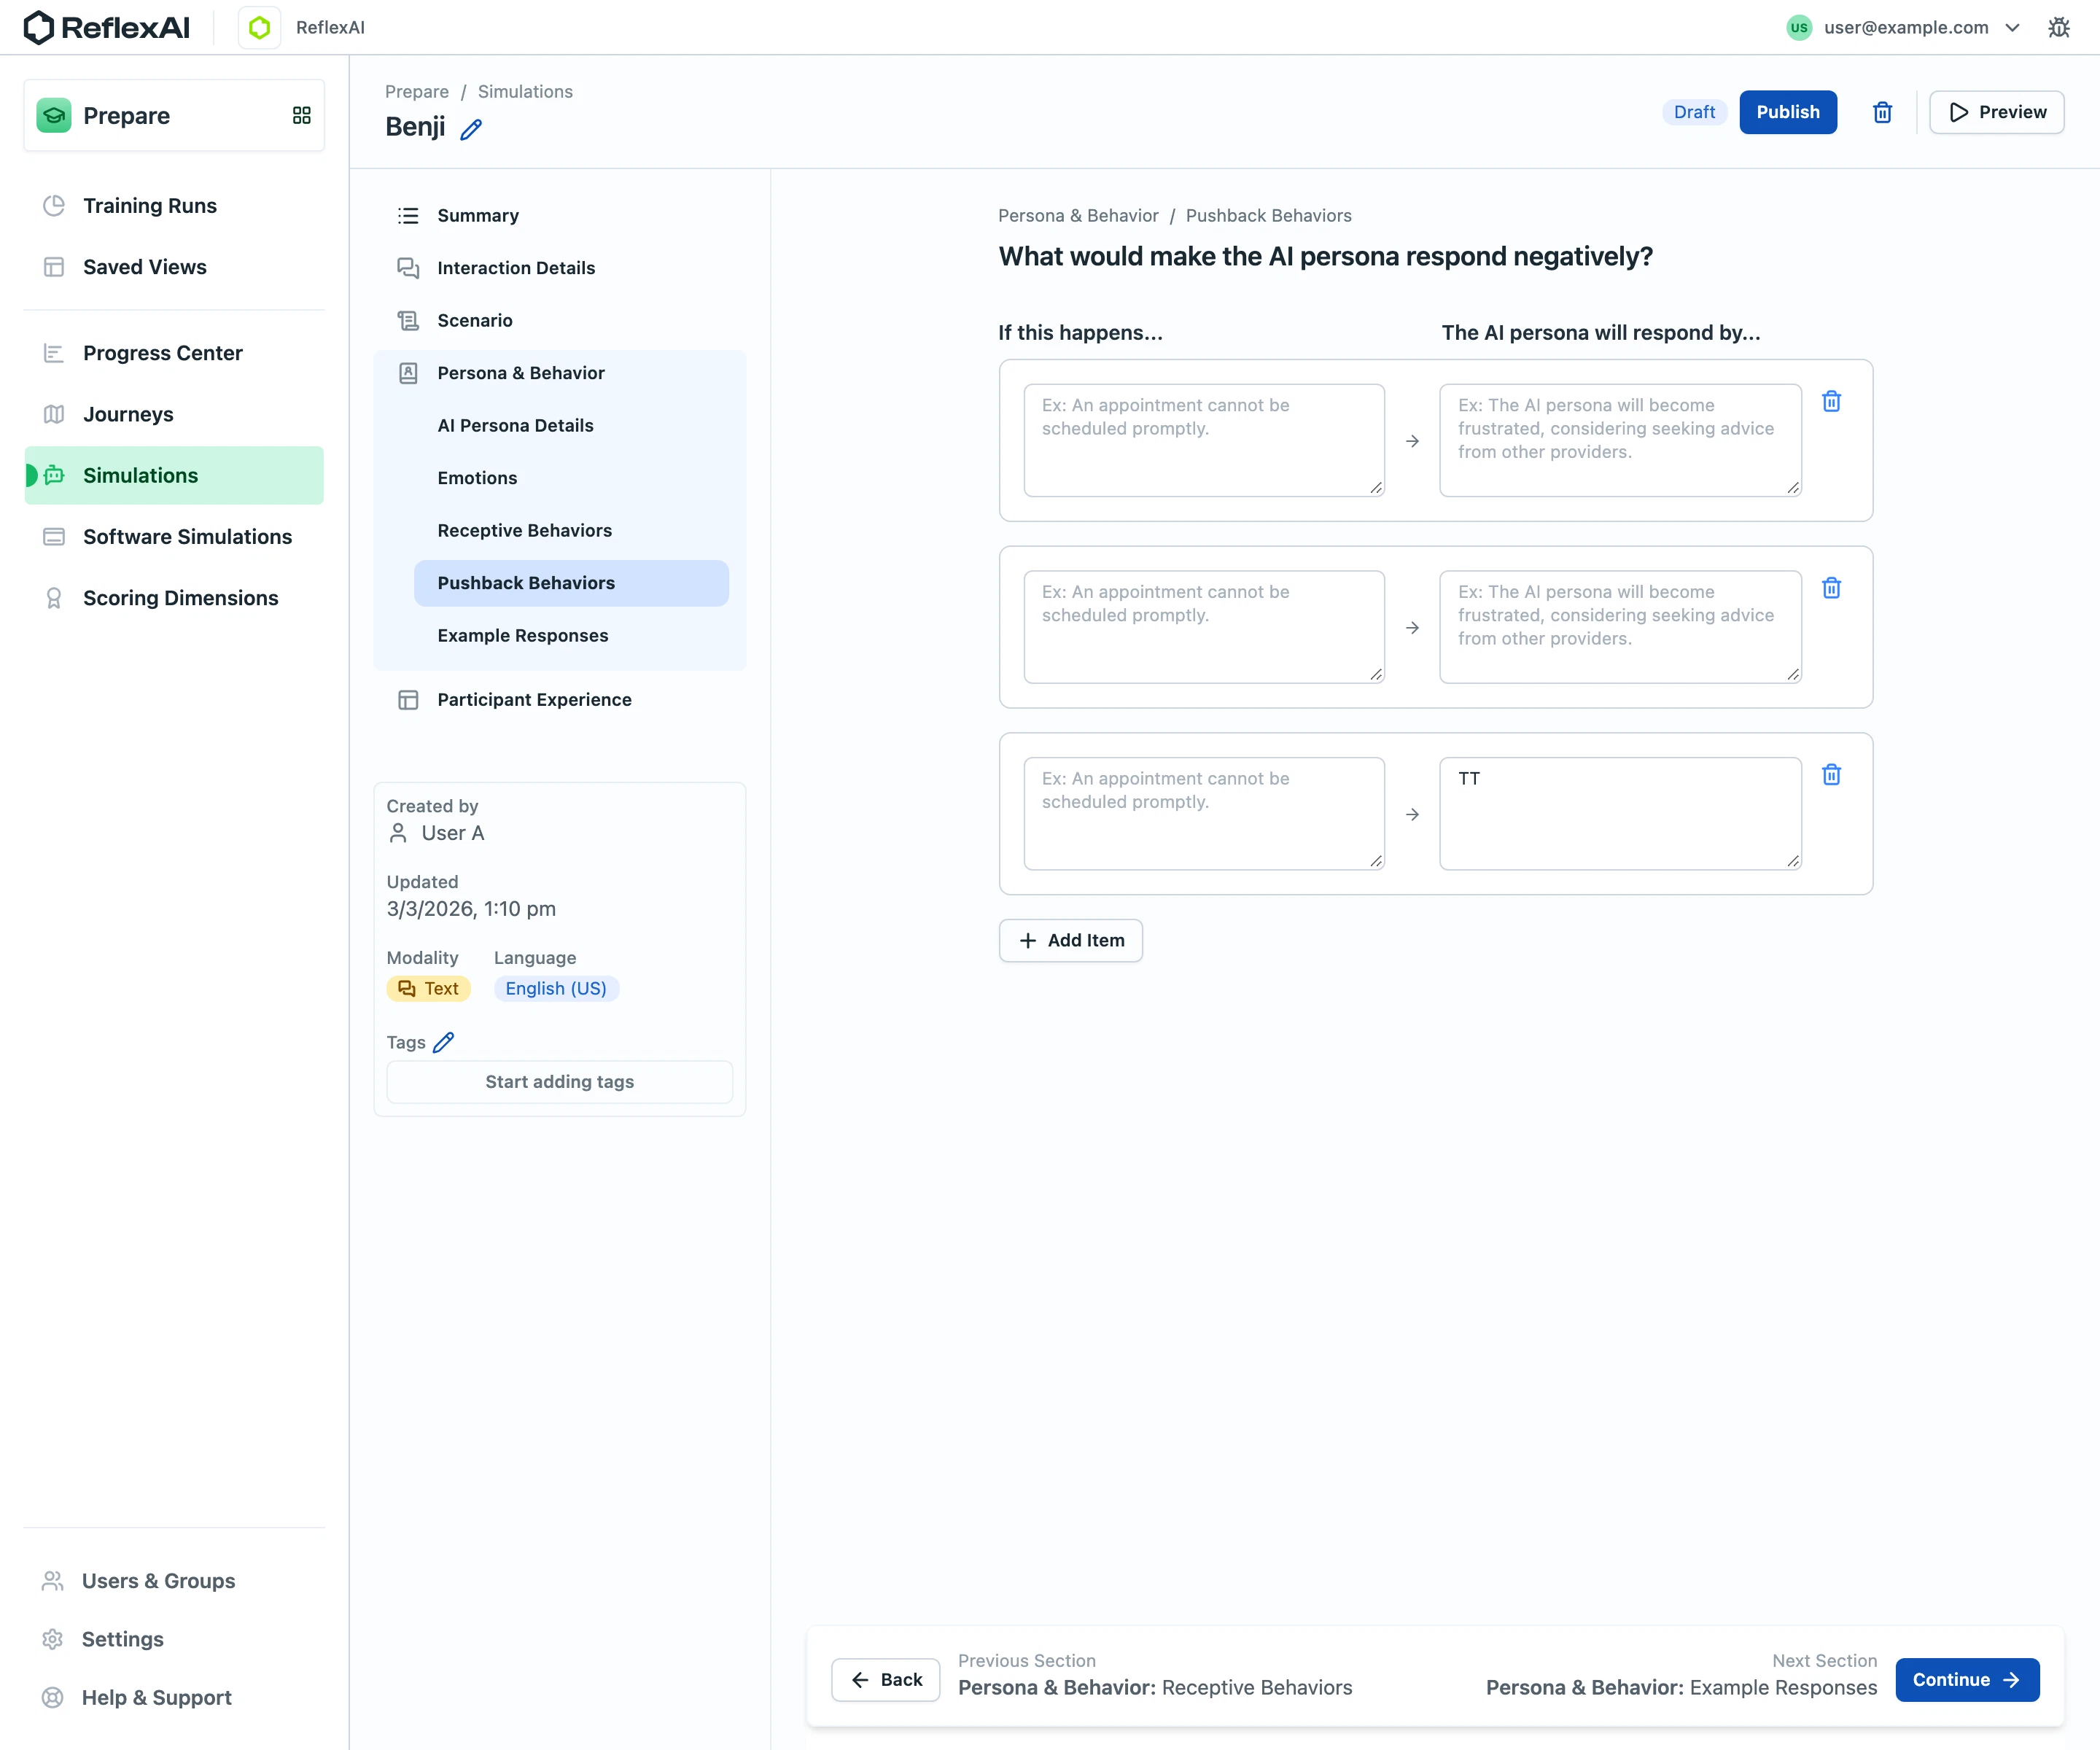Edit tags with the pencil icon
Viewport: 2100px width, 1750px height.
click(443, 1042)
